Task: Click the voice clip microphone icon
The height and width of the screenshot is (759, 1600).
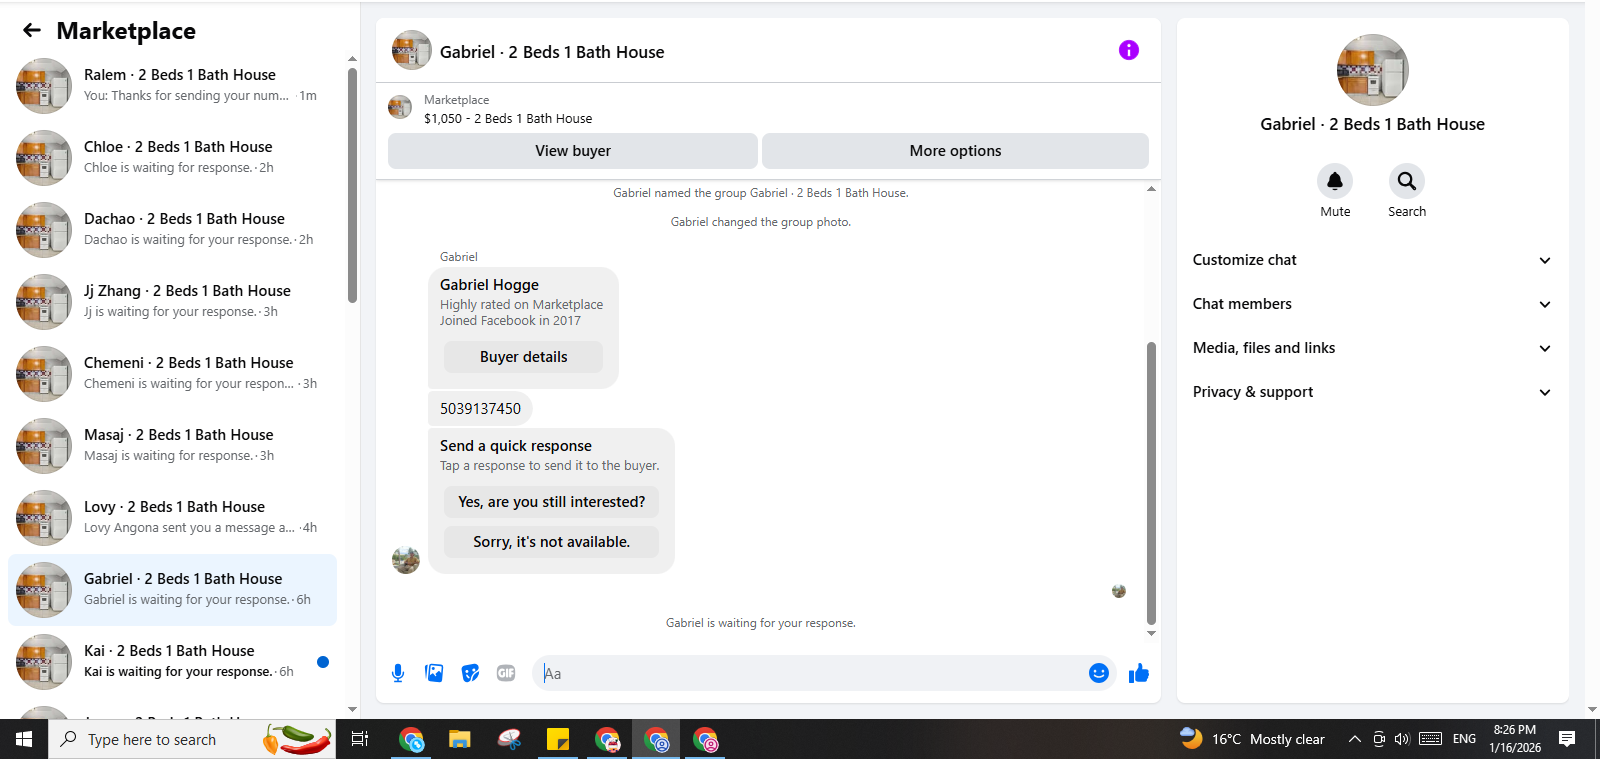Action: coord(398,673)
